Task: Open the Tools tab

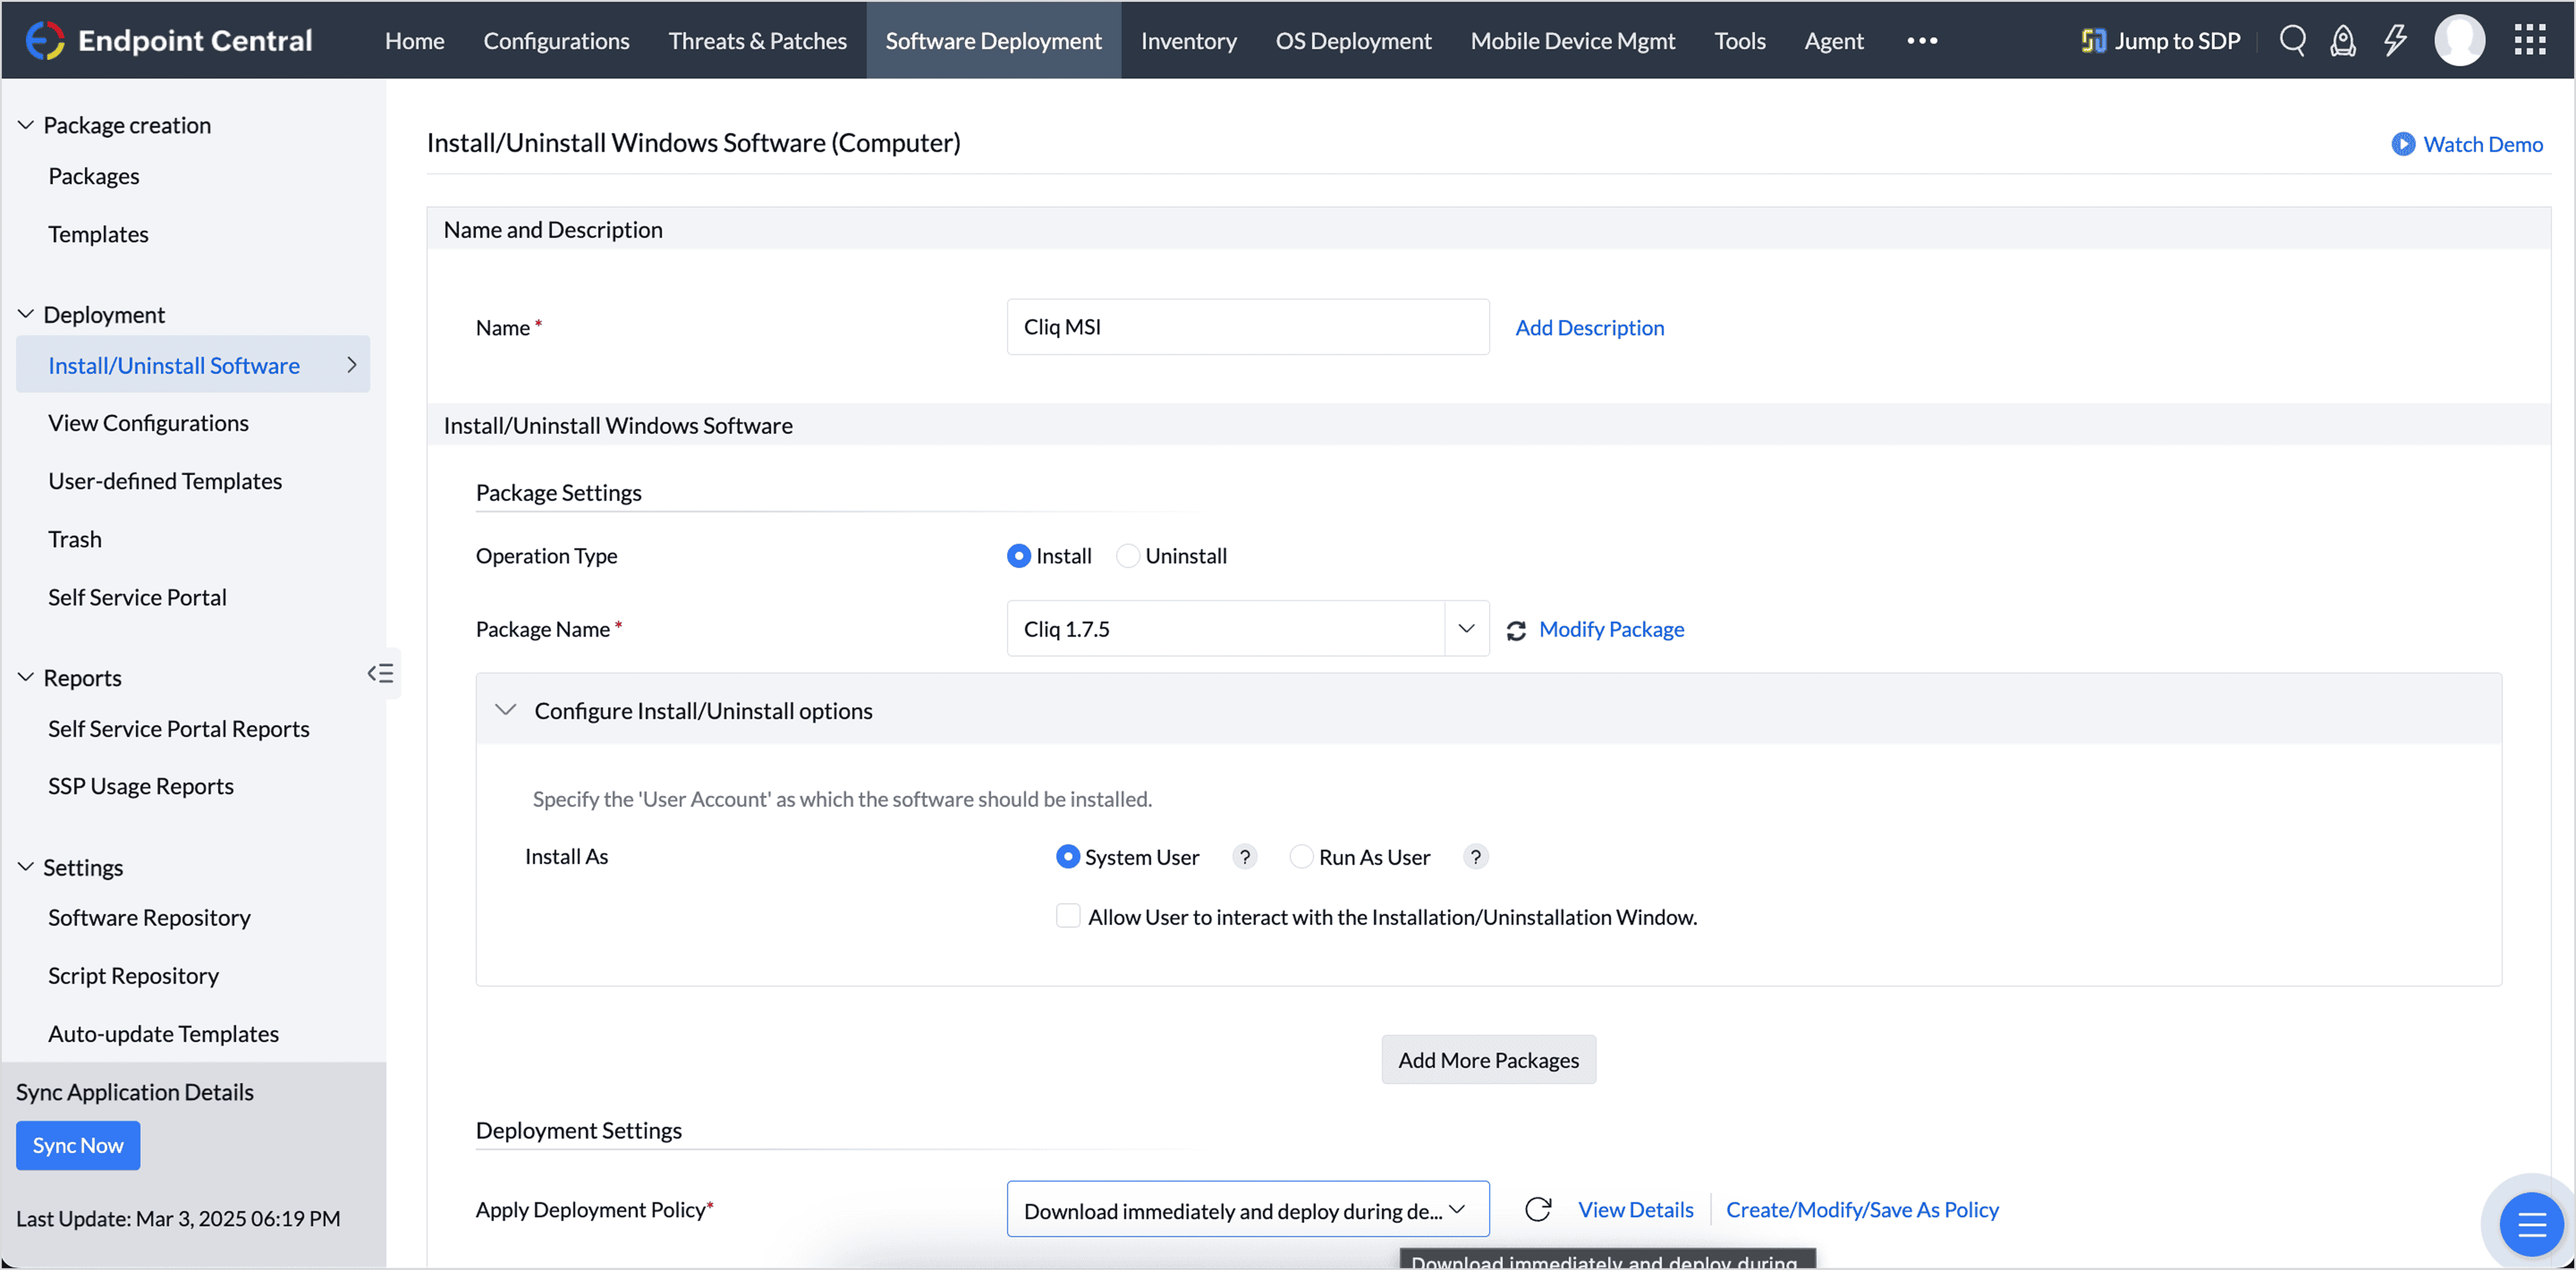Action: (x=1739, y=41)
